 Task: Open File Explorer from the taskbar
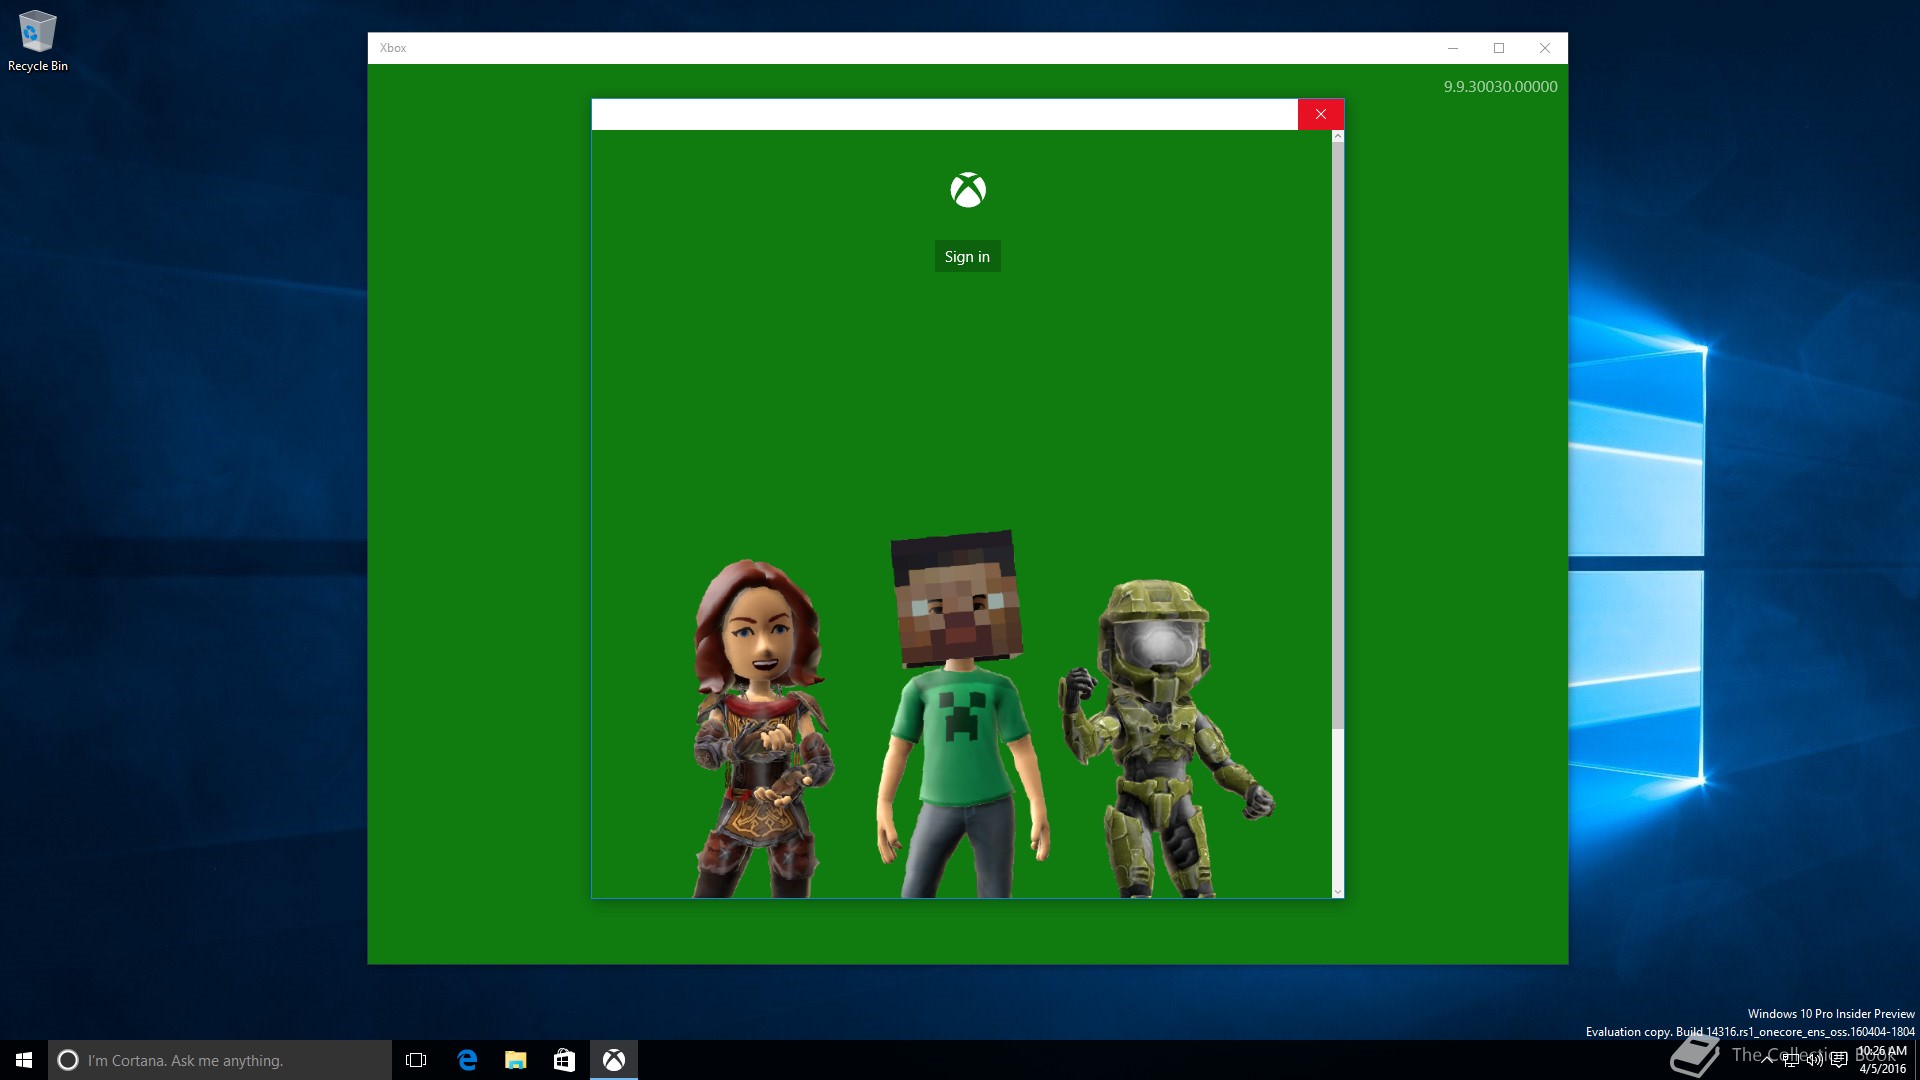click(515, 1060)
